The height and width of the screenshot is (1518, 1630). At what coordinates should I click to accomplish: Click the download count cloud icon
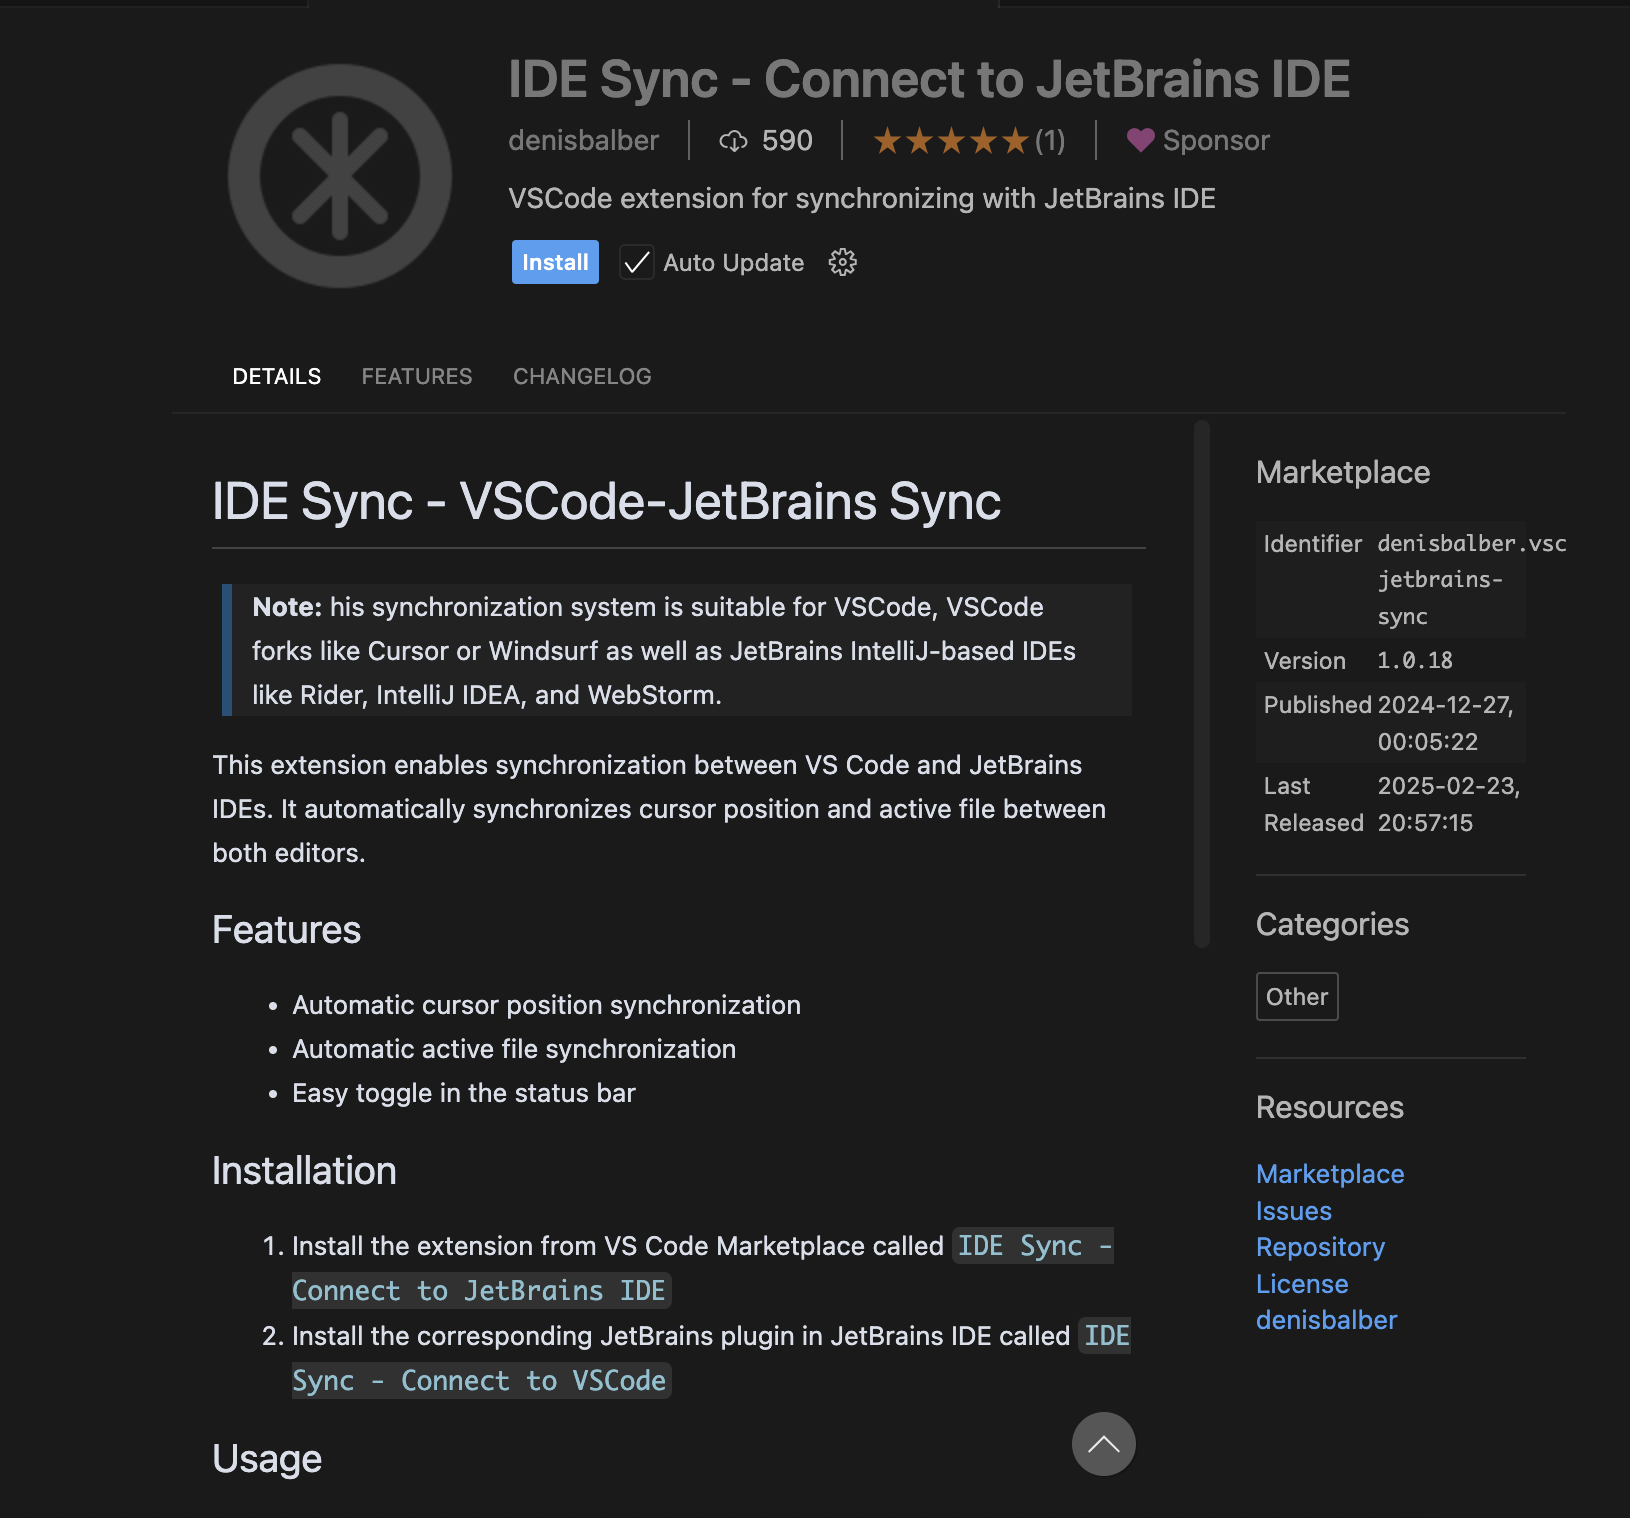point(733,141)
